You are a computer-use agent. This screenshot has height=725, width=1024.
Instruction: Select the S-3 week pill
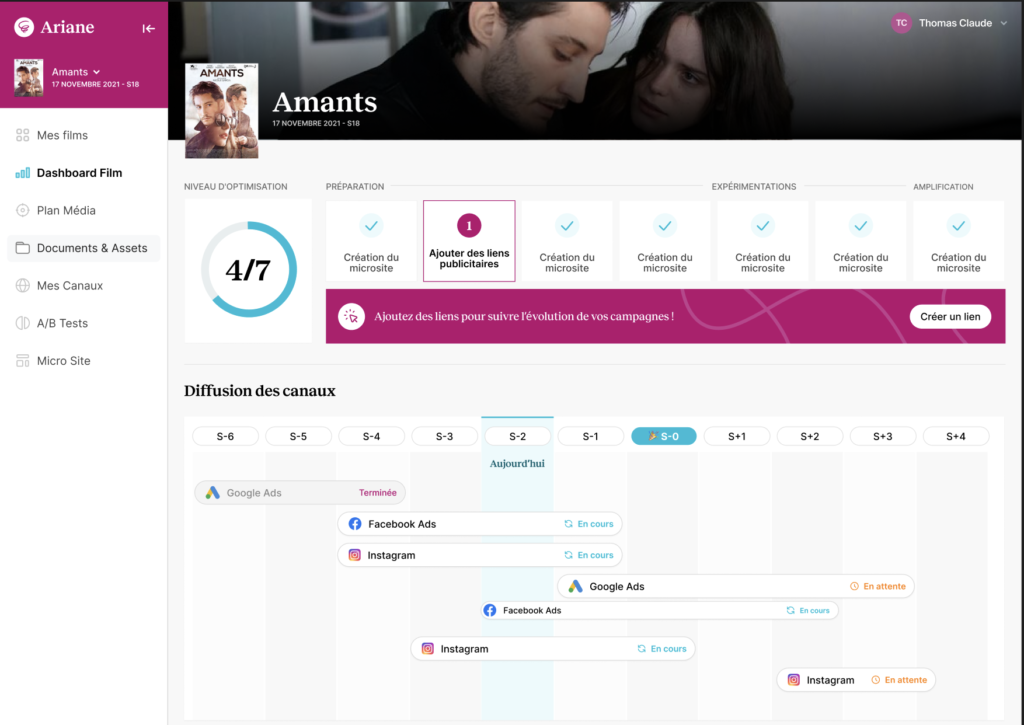pyautogui.click(x=445, y=436)
